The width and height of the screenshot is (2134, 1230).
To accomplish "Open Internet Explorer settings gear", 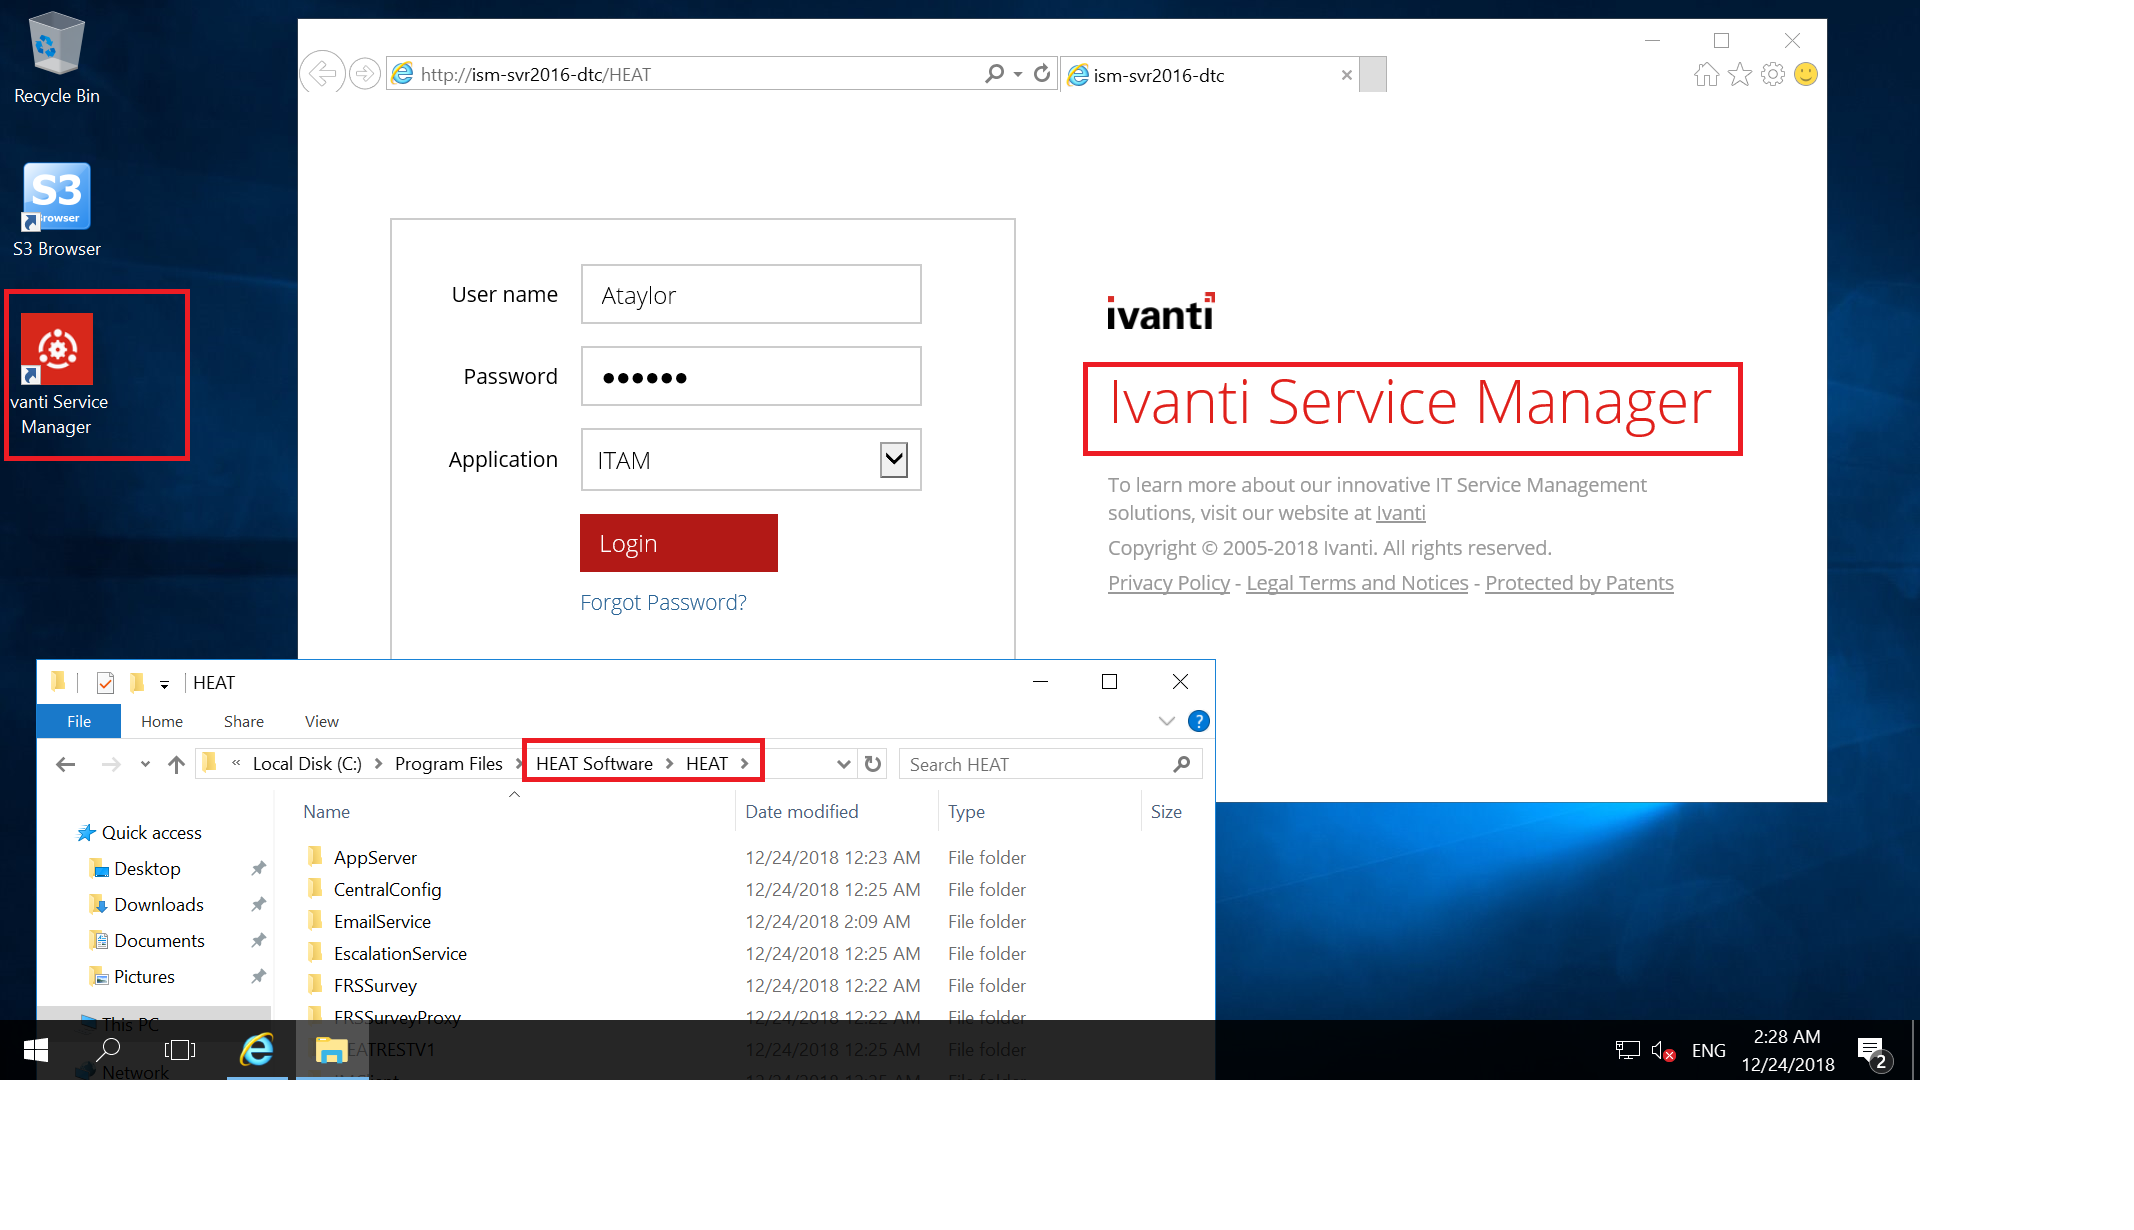I will point(1773,74).
